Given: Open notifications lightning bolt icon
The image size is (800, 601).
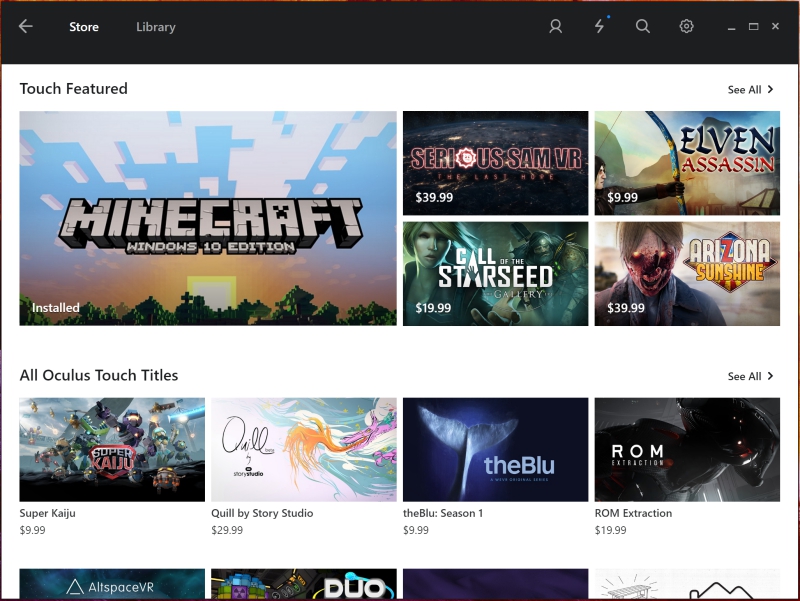Looking at the screenshot, I should point(599,27).
